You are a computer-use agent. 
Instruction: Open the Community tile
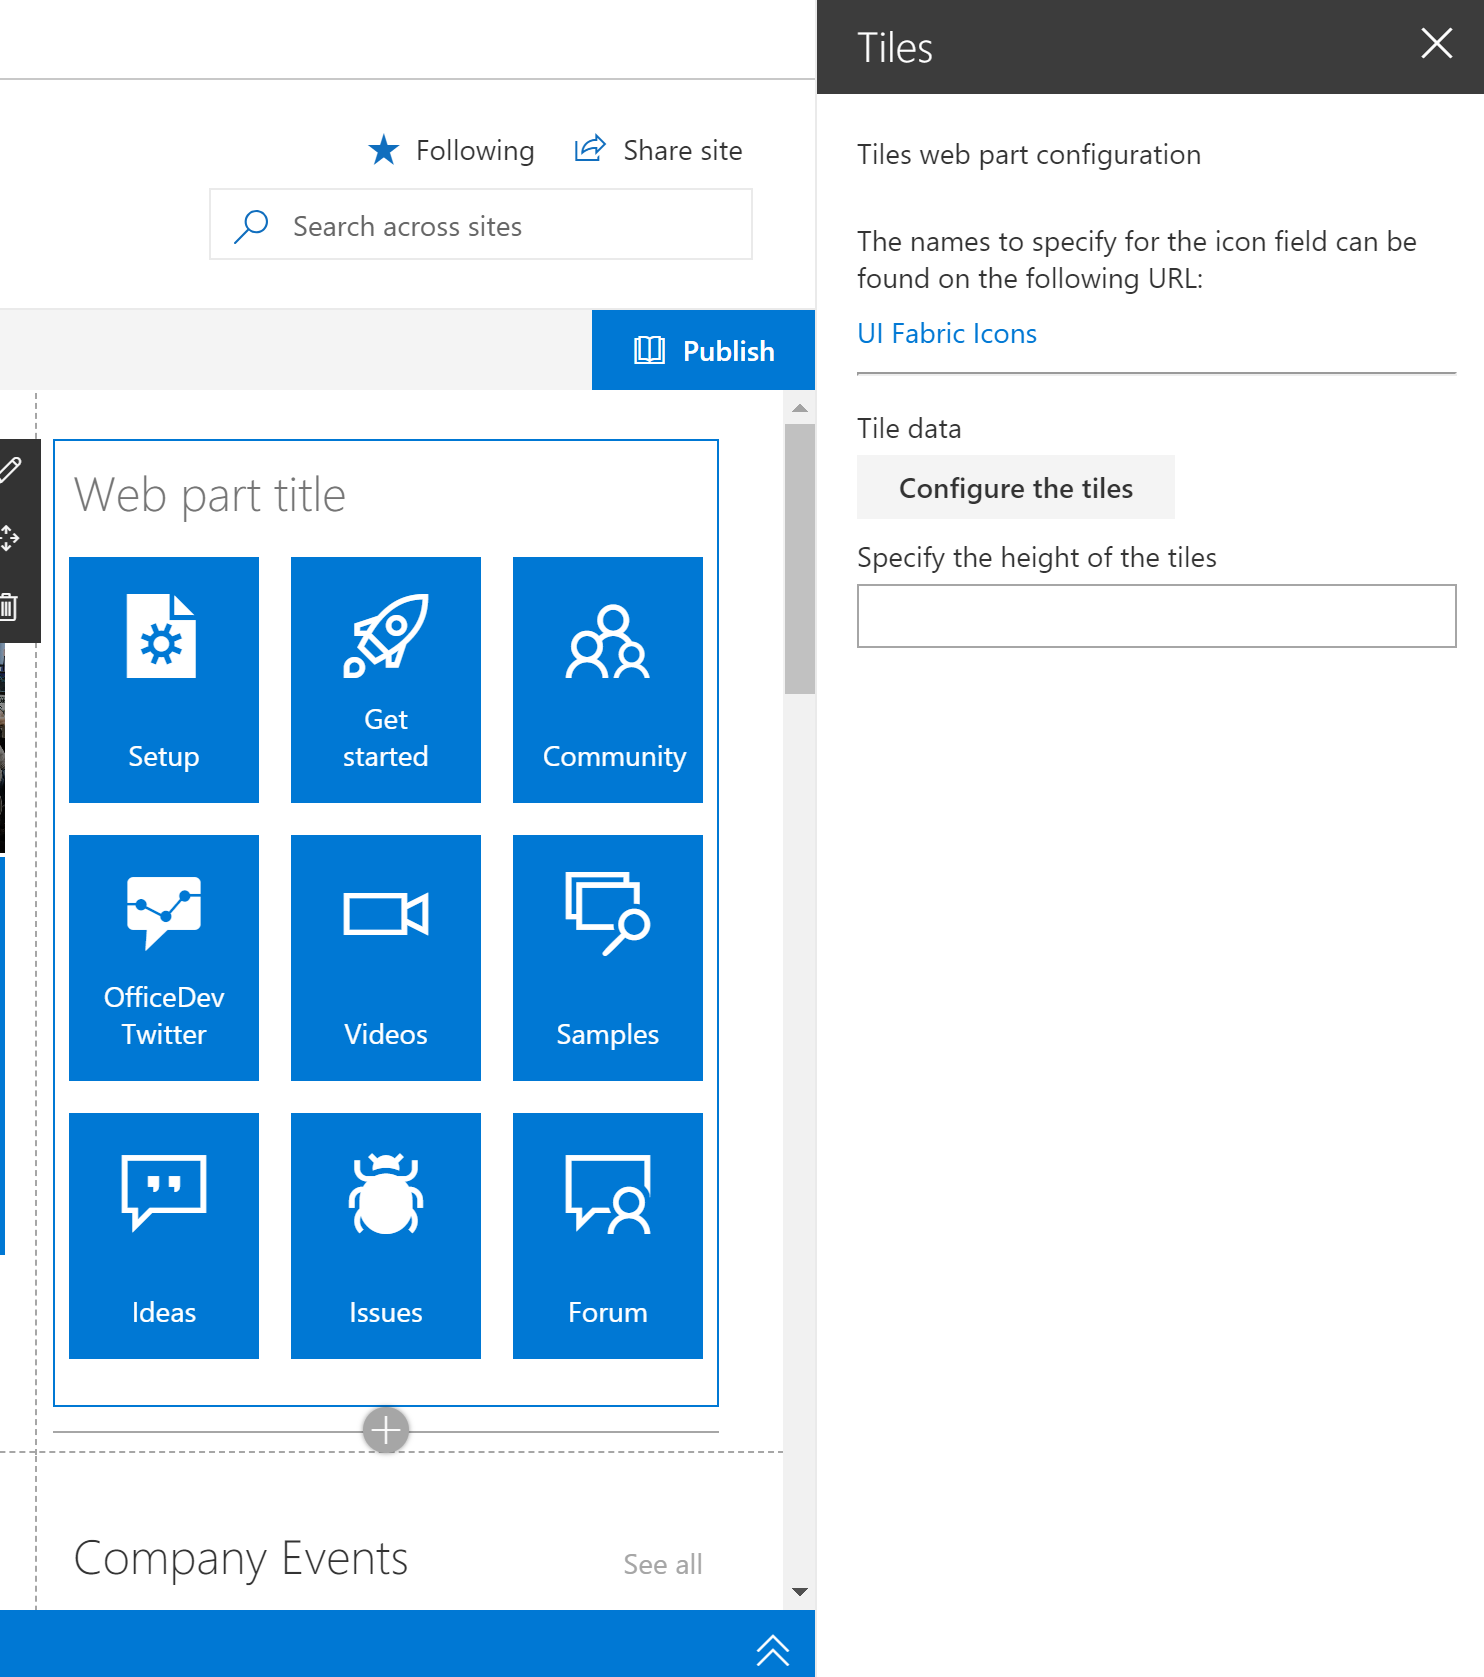tap(608, 680)
